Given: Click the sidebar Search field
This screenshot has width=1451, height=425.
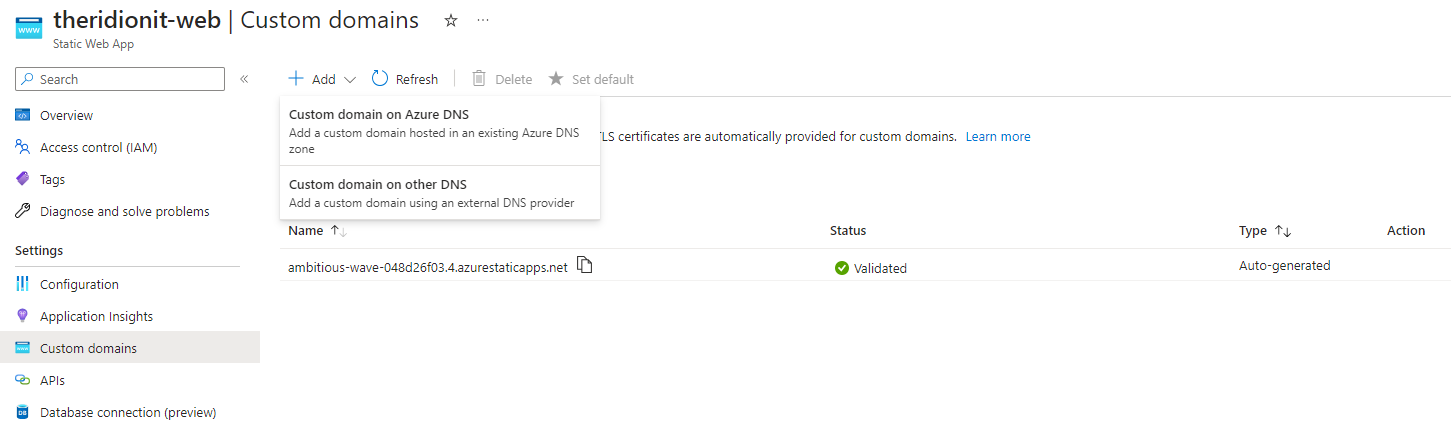Looking at the screenshot, I should pos(120,79).
